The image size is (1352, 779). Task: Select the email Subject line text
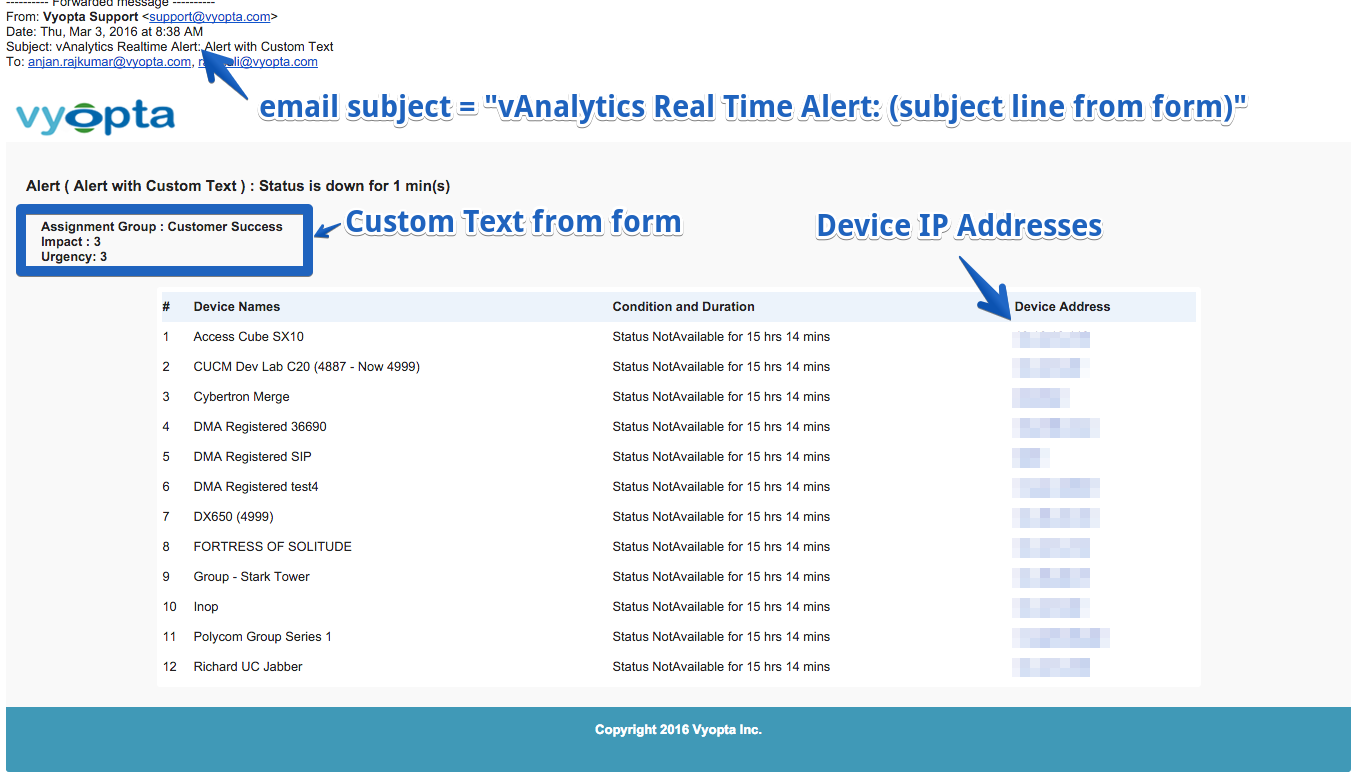click(x=170, y=47)
